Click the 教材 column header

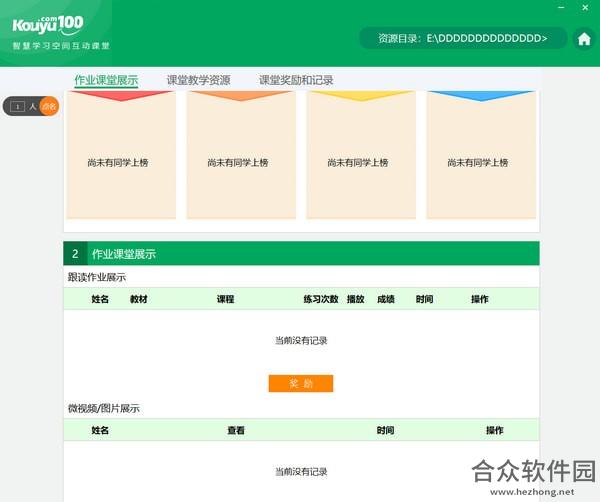tap(139, 299)
